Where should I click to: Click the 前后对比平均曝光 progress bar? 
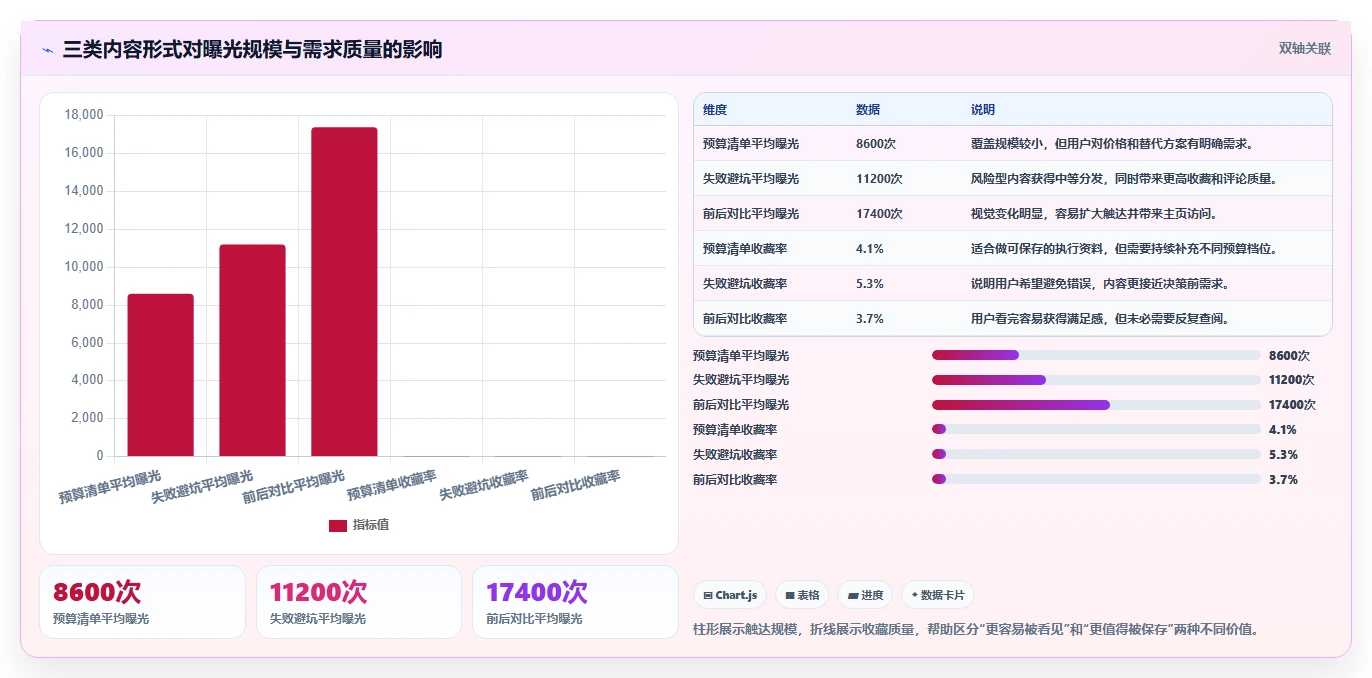pos(1096,405)
